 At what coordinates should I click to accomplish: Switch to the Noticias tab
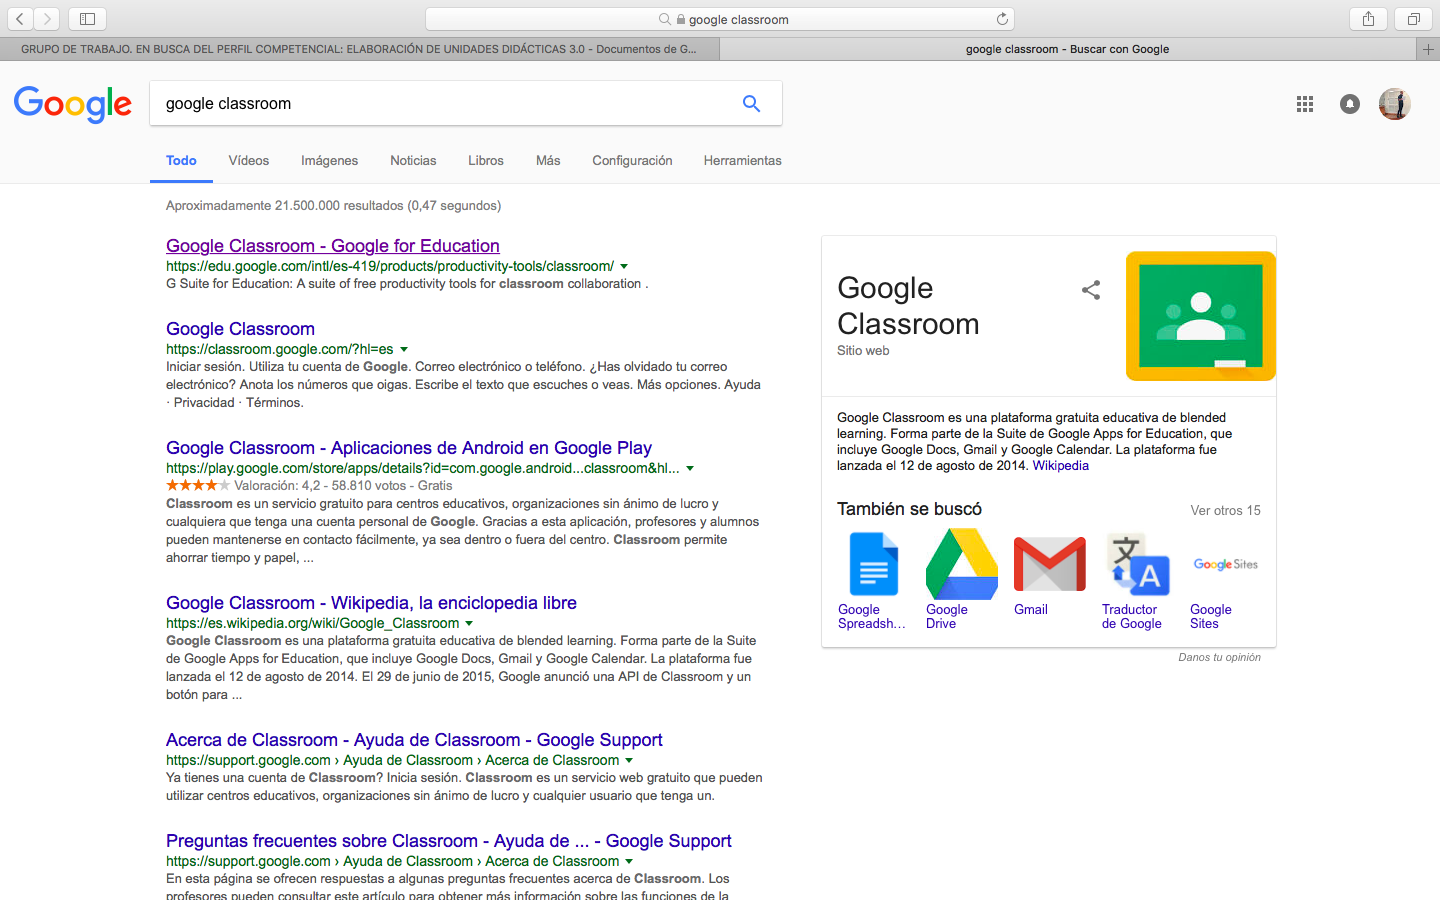[413, 160]
